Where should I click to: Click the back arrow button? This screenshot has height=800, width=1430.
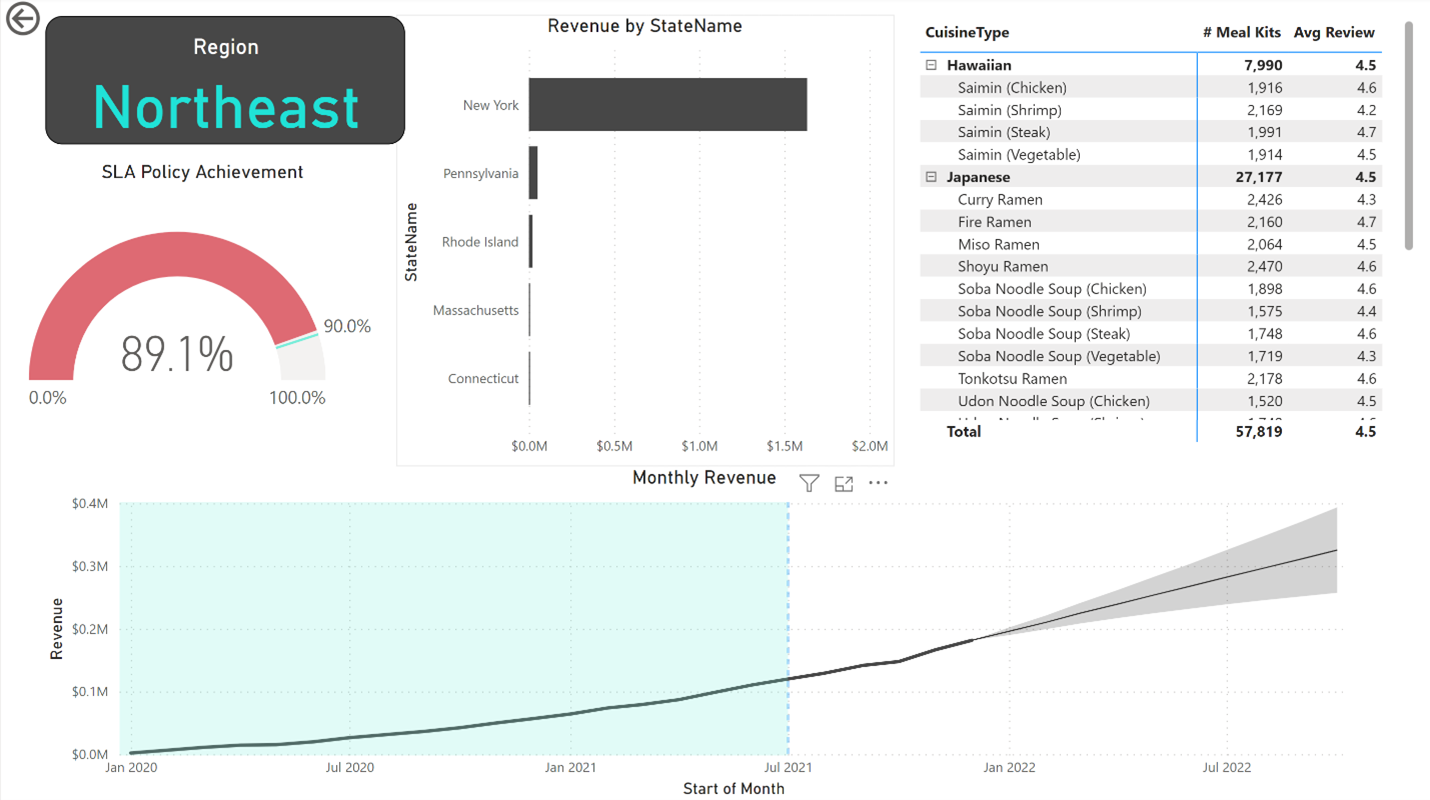point(22,19)
